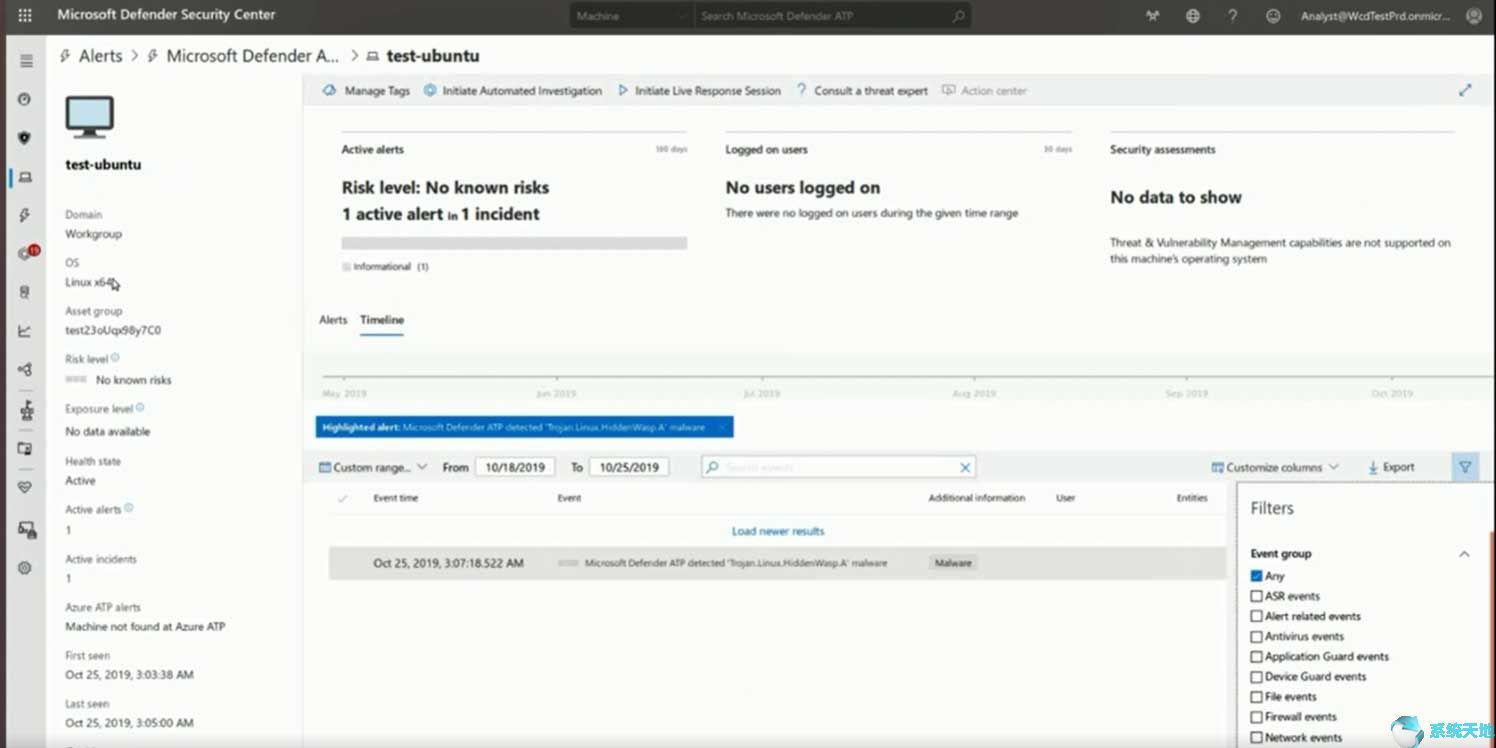Open the app launcher waffle icon
This screenshot has height=748, width=1496.
pyautogui.click(x=25, y=16)
